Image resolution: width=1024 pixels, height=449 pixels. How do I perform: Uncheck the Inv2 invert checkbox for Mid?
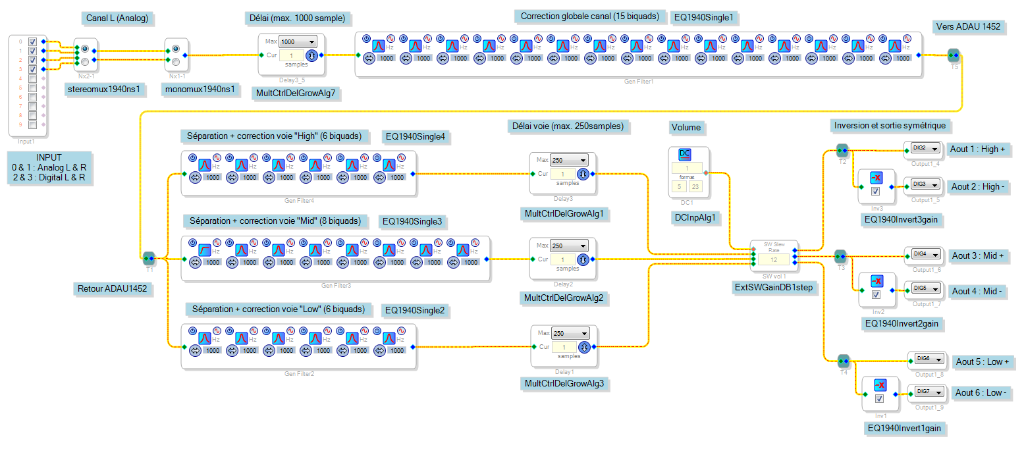point(874,295)
